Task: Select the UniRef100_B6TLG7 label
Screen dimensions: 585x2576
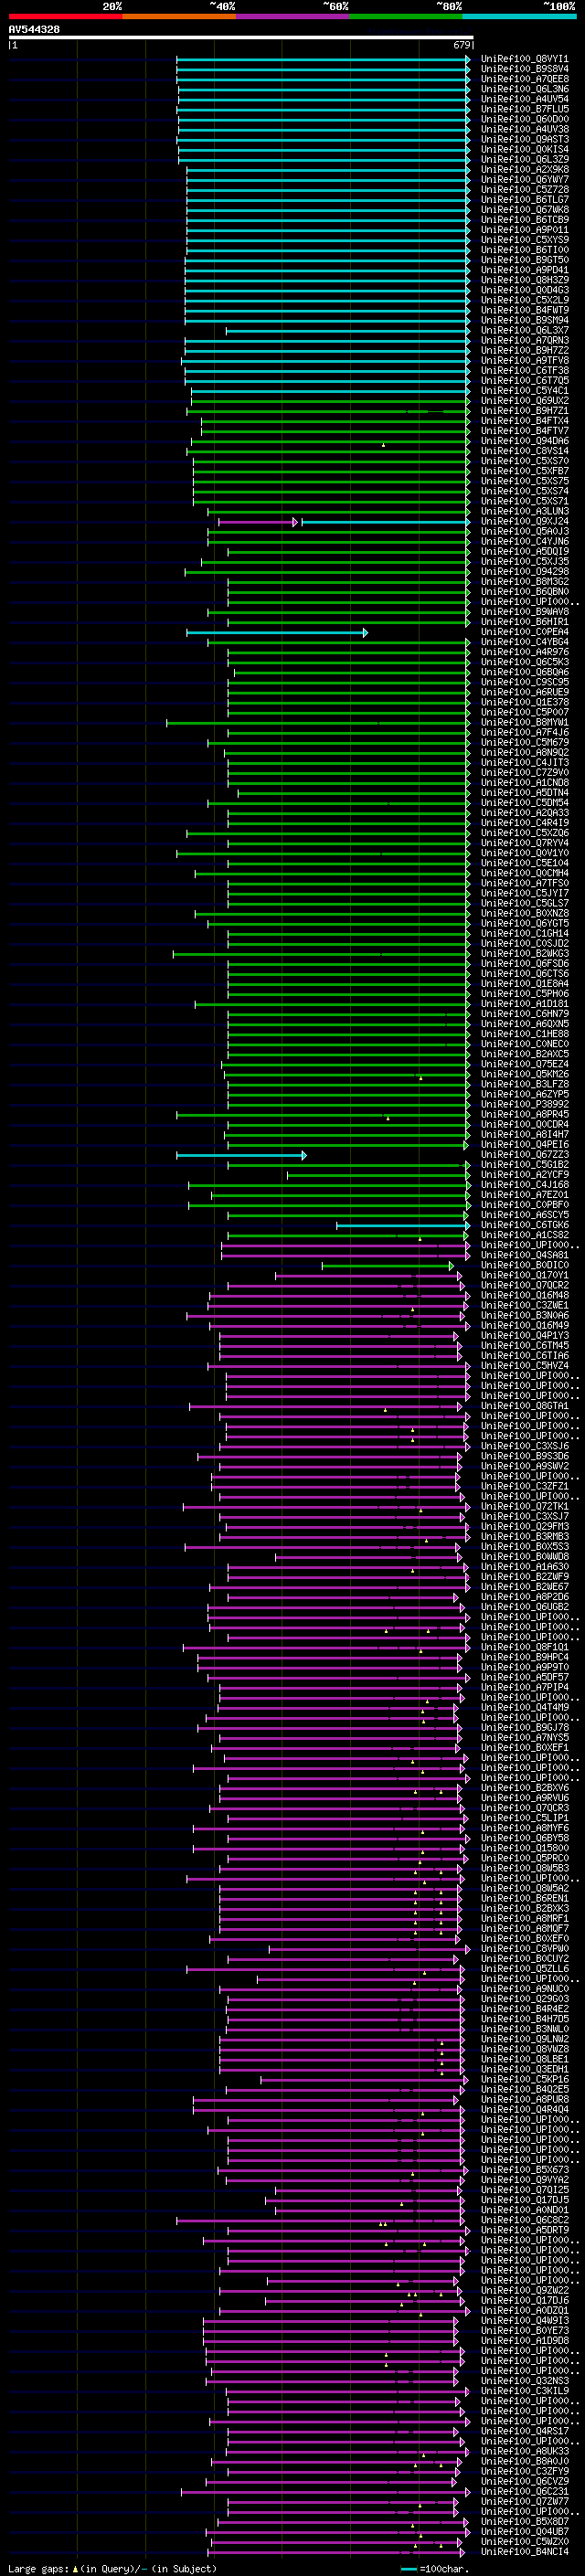Action: [x=525, y=200]
